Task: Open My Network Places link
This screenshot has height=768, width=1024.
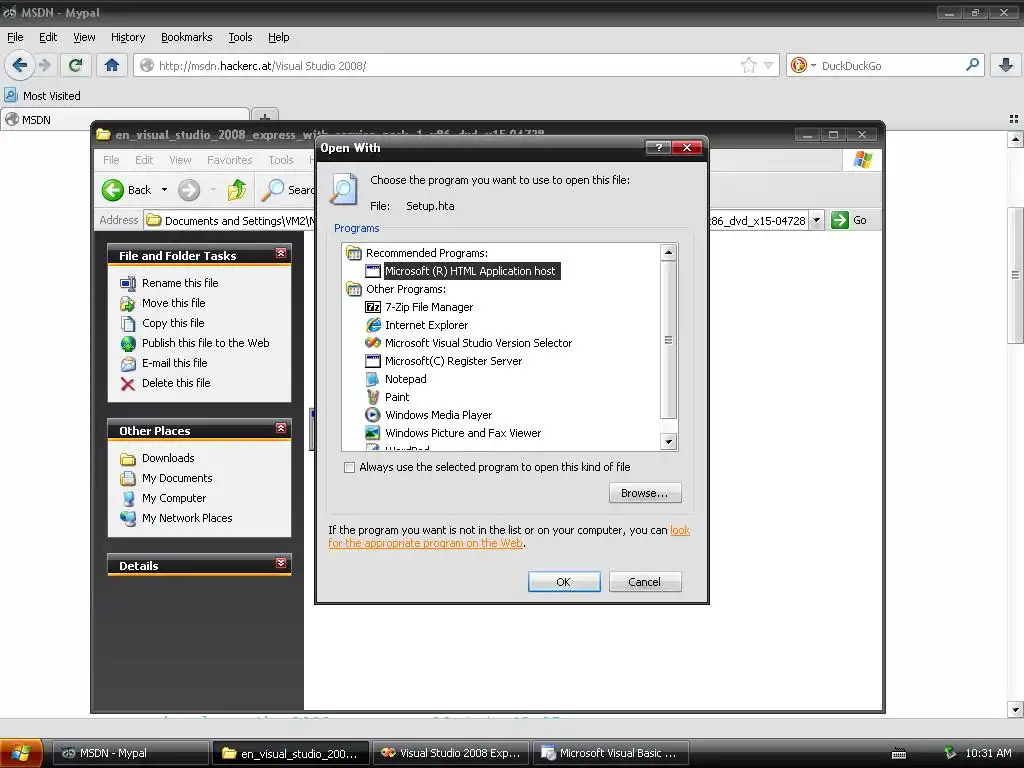Action: 187,518
